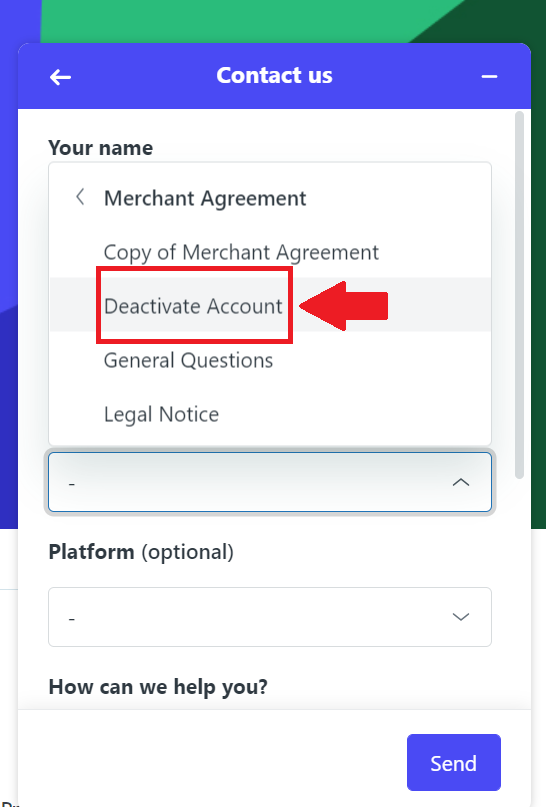The image size is (546, 807).
Task: Collapse the open list with the up chevron
Action: (461, 482)
